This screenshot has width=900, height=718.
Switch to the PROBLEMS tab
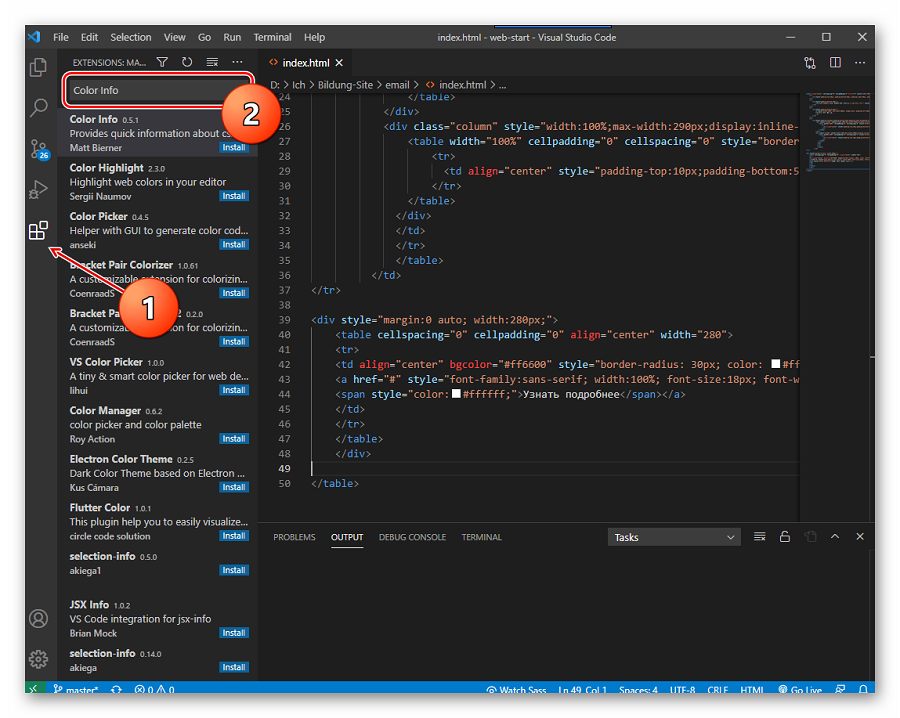tap(294, 537)
